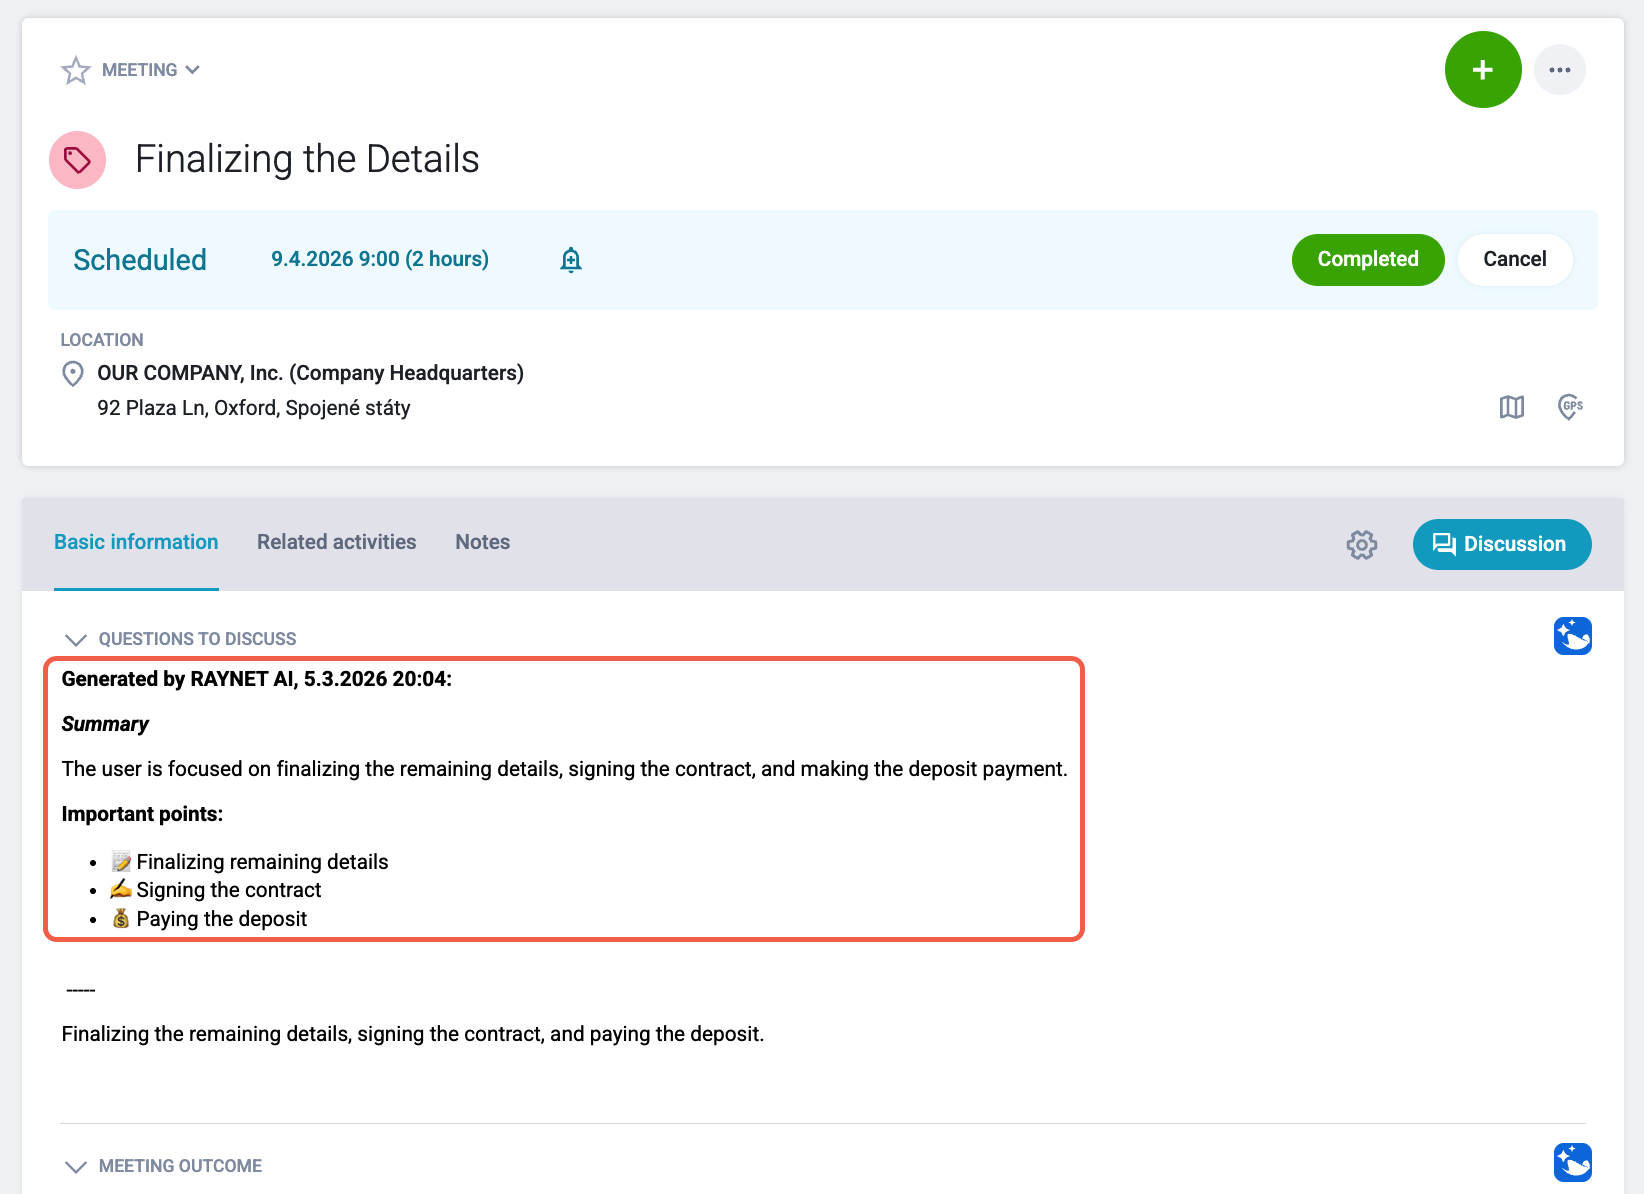
Task: Click the 'Paying the deposit' bullet point
Action: [x=222, y=919]
